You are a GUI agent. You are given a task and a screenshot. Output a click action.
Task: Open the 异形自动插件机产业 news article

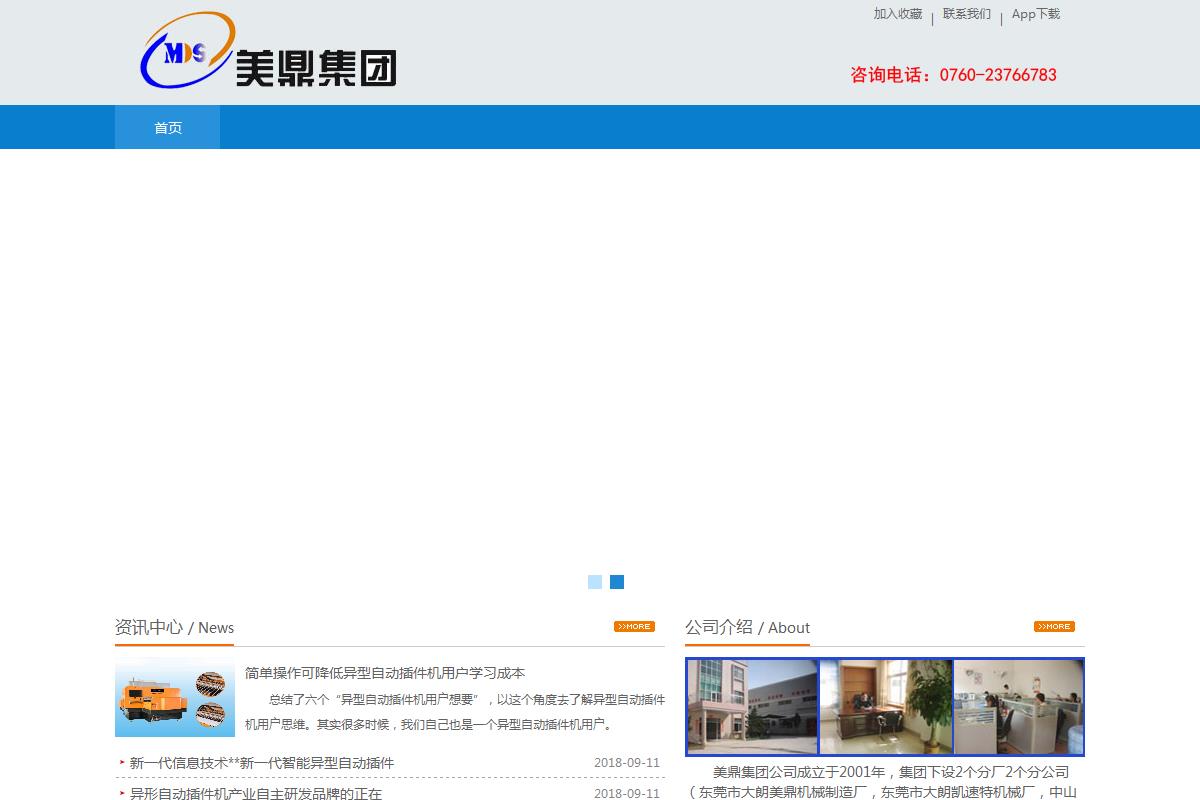coord(256,794)
